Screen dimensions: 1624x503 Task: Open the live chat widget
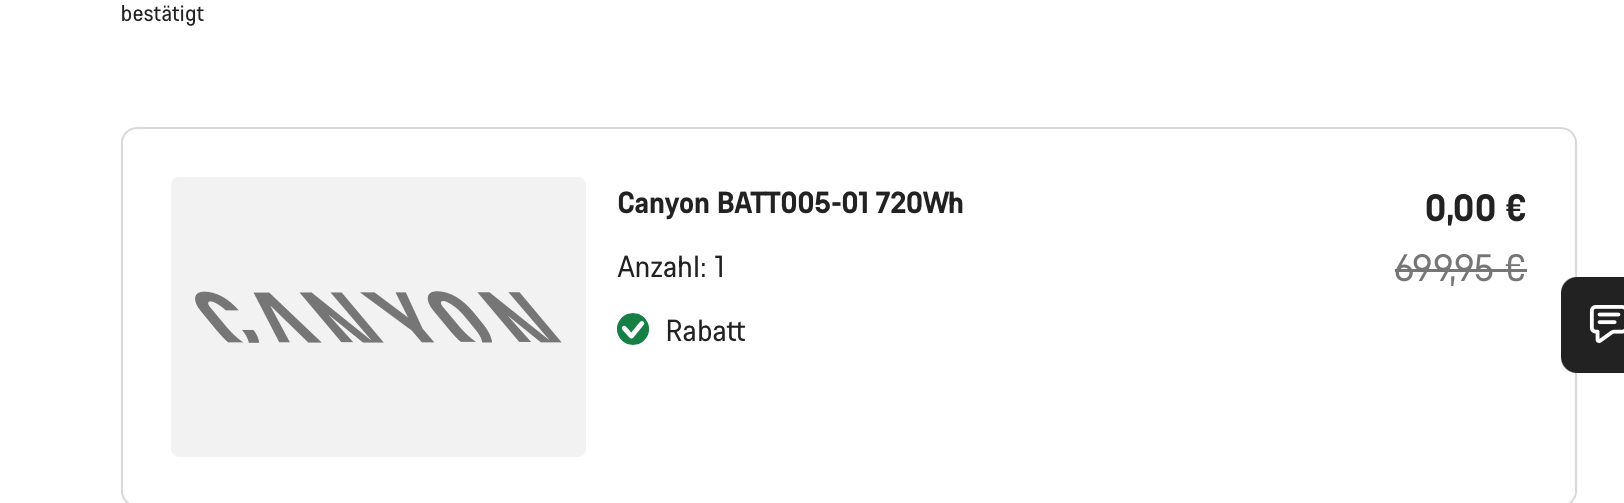pos(1605,324)
